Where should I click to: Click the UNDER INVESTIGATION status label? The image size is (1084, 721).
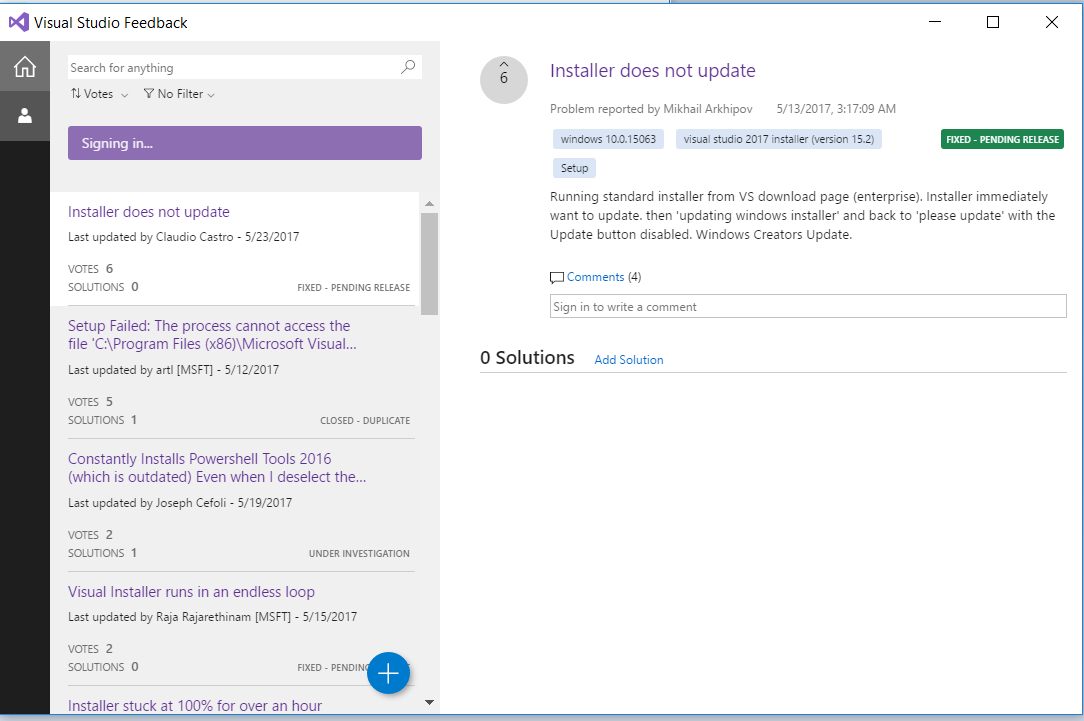click(359, 553)
